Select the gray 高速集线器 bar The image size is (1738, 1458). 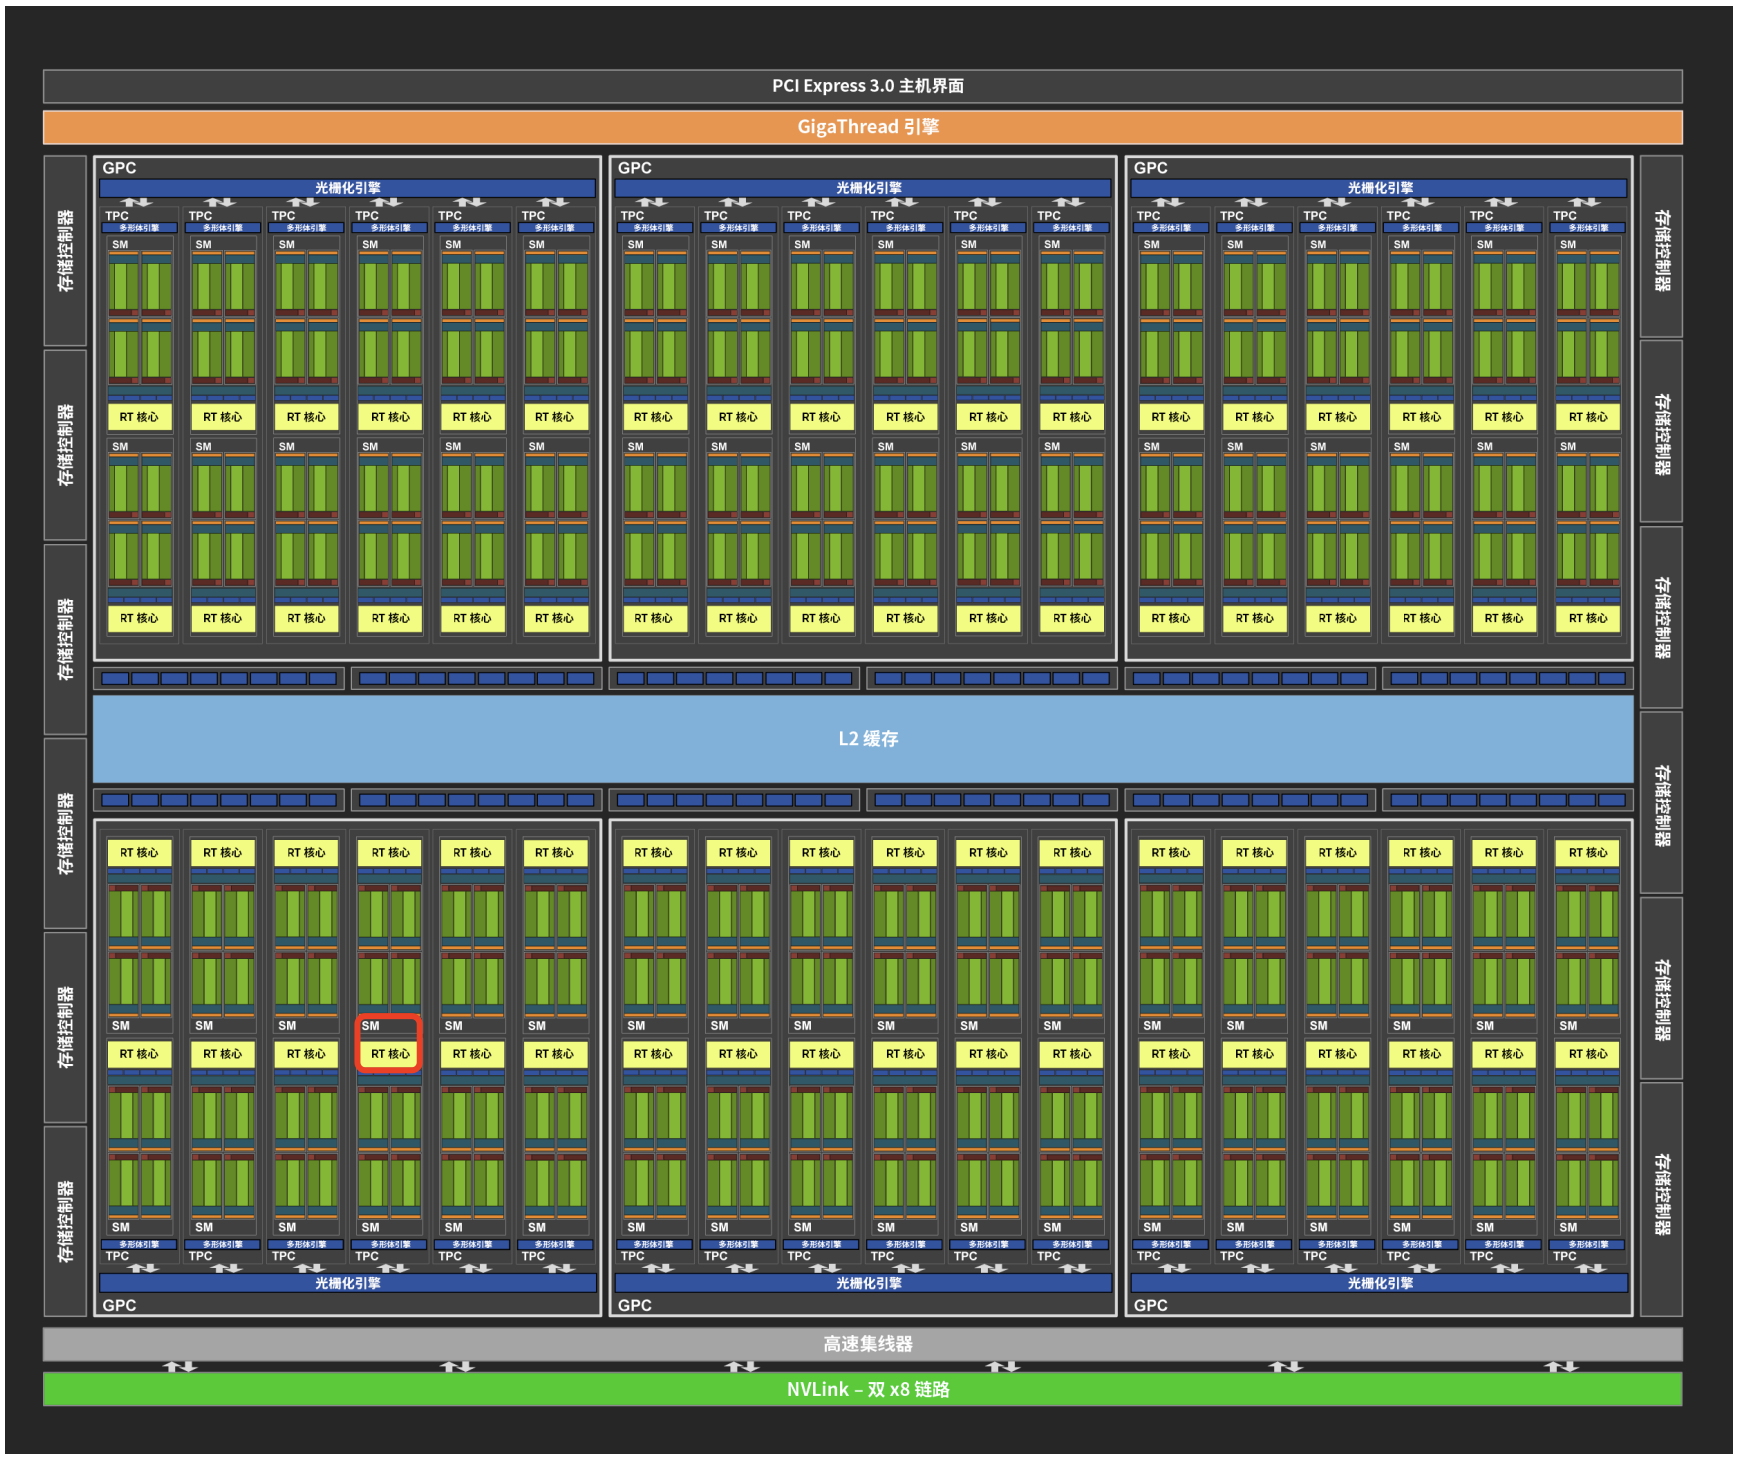tap(862, 1344)
